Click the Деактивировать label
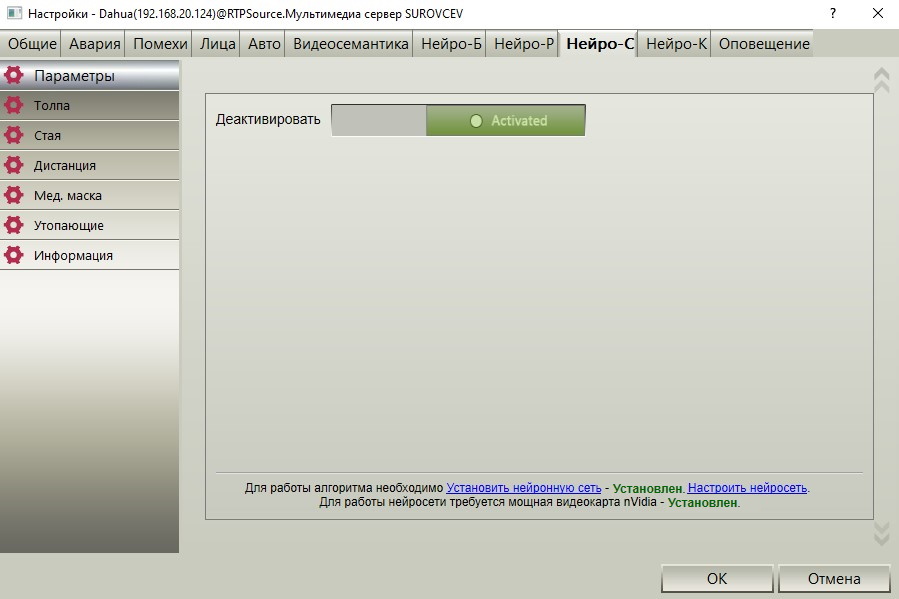Viewport: 899px width, 599px height. (268, 119)
